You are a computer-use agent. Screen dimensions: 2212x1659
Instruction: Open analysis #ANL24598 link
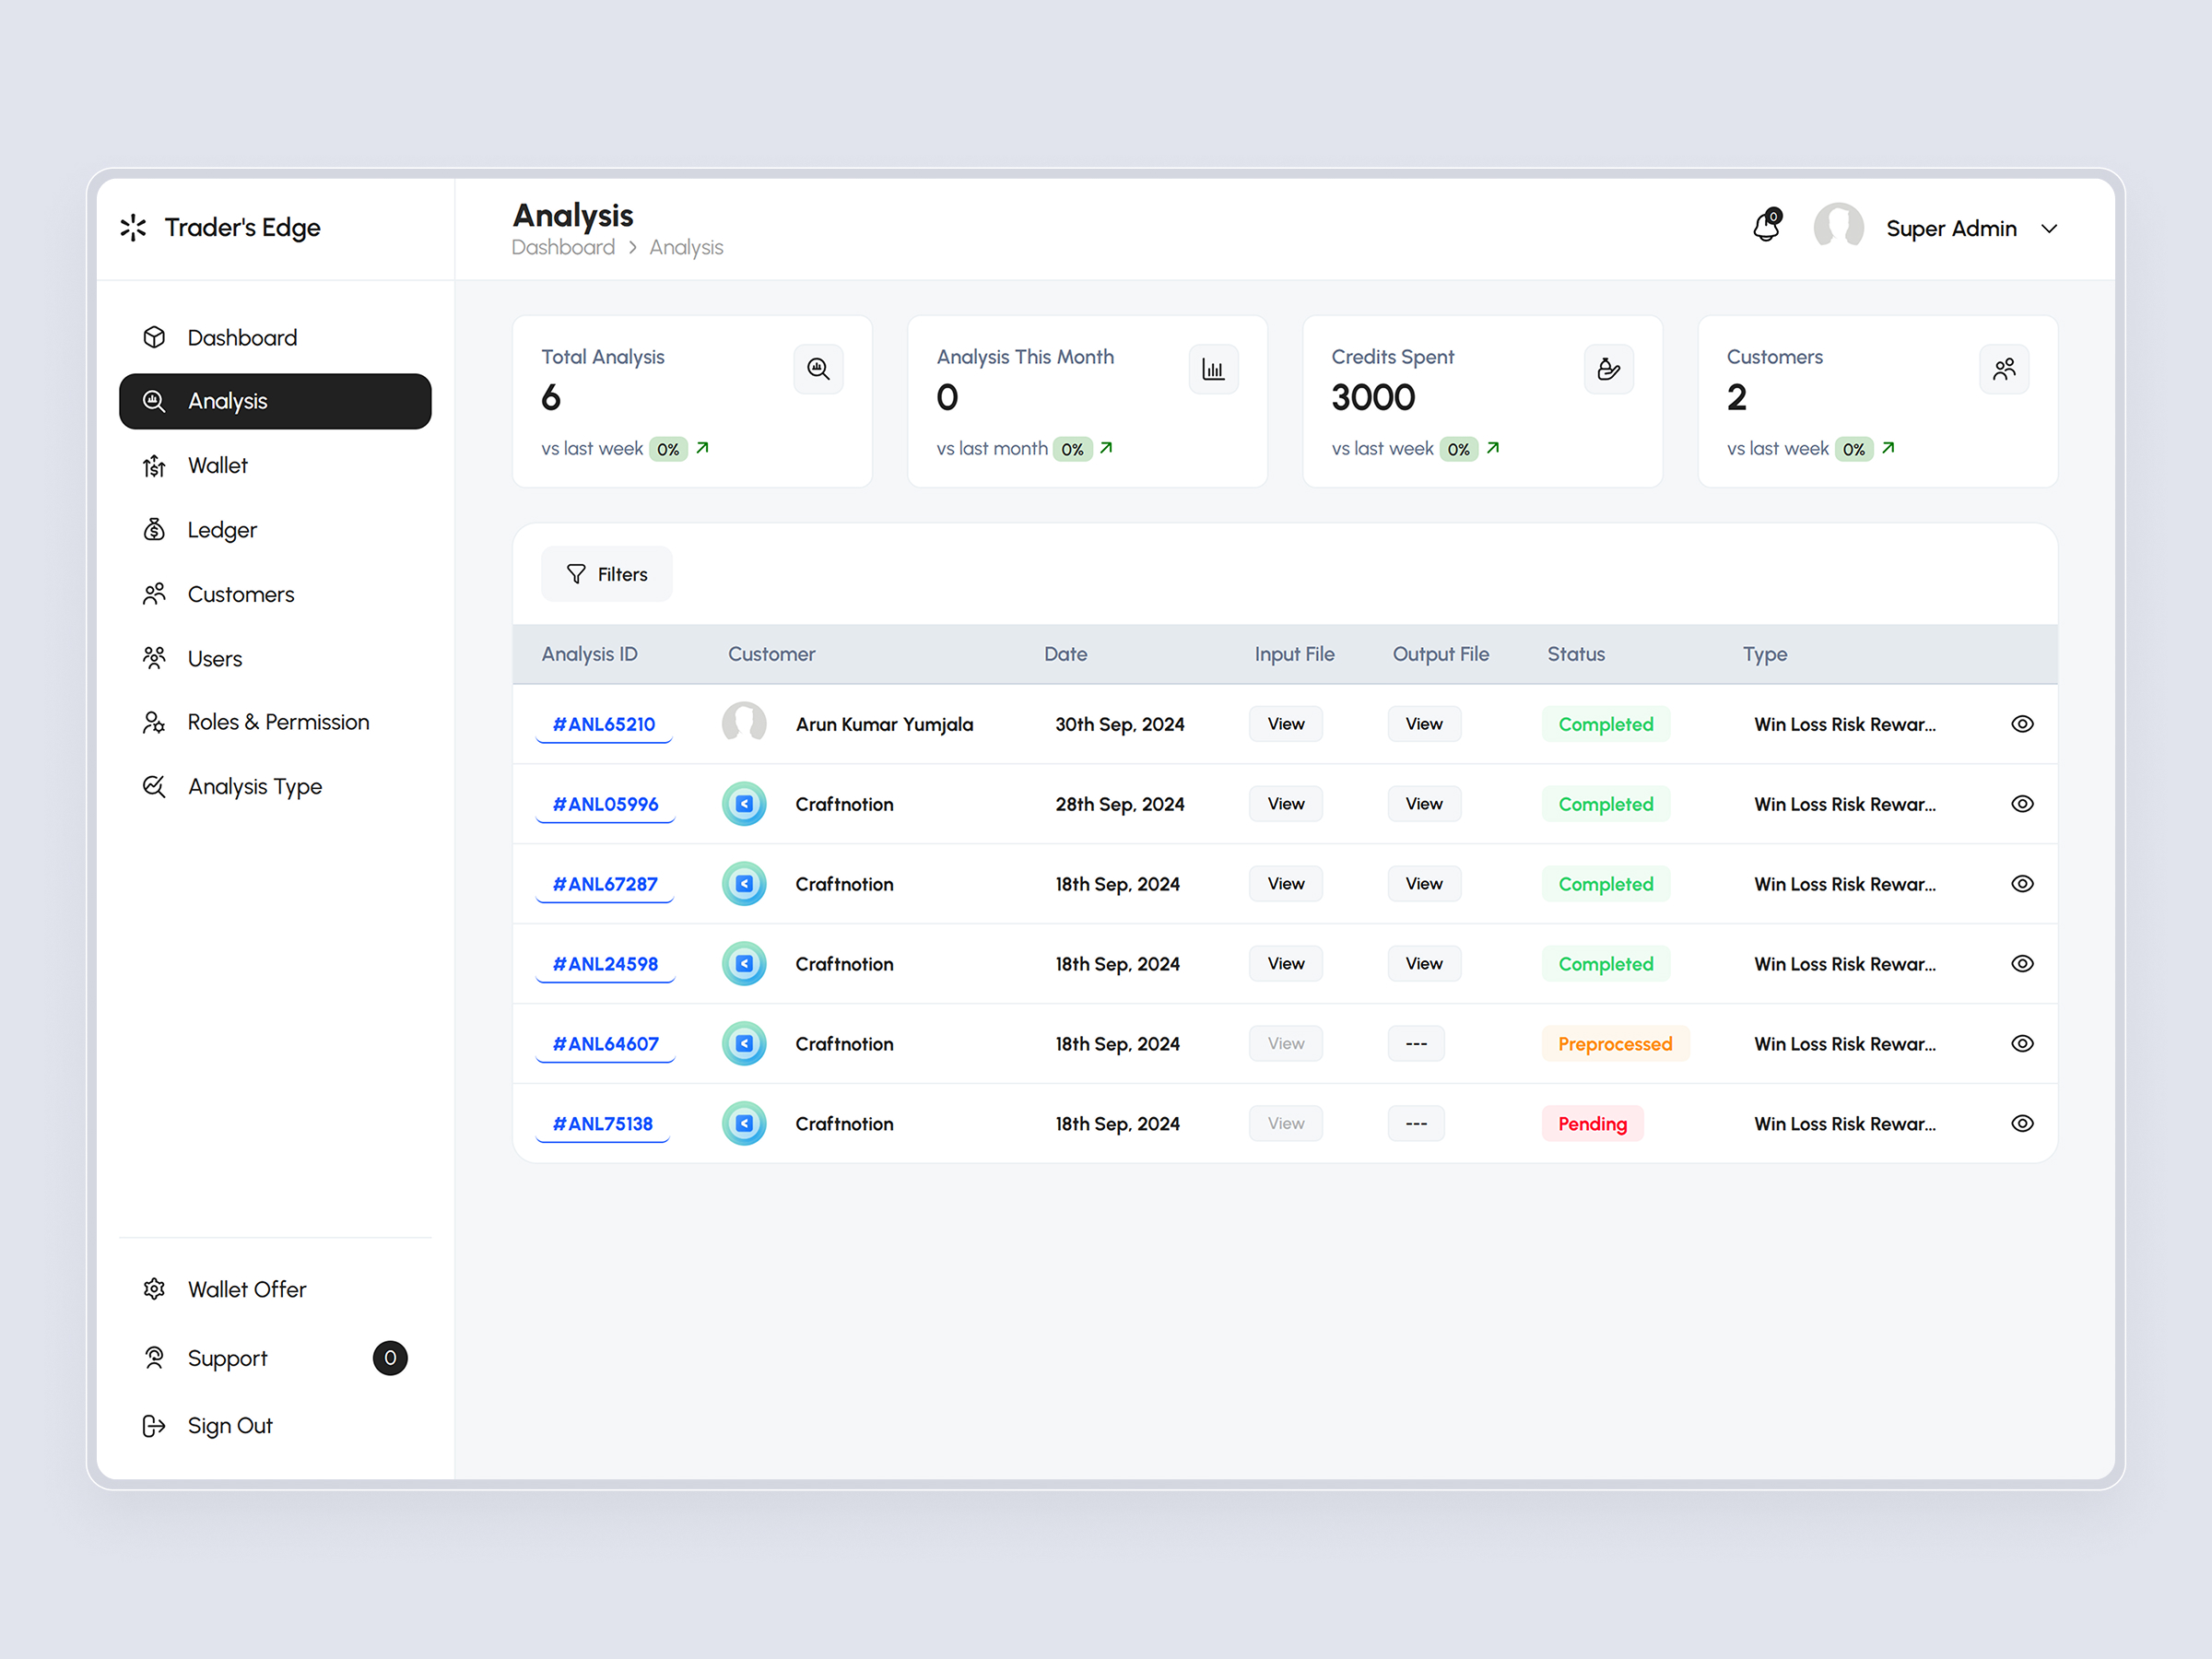604,963
